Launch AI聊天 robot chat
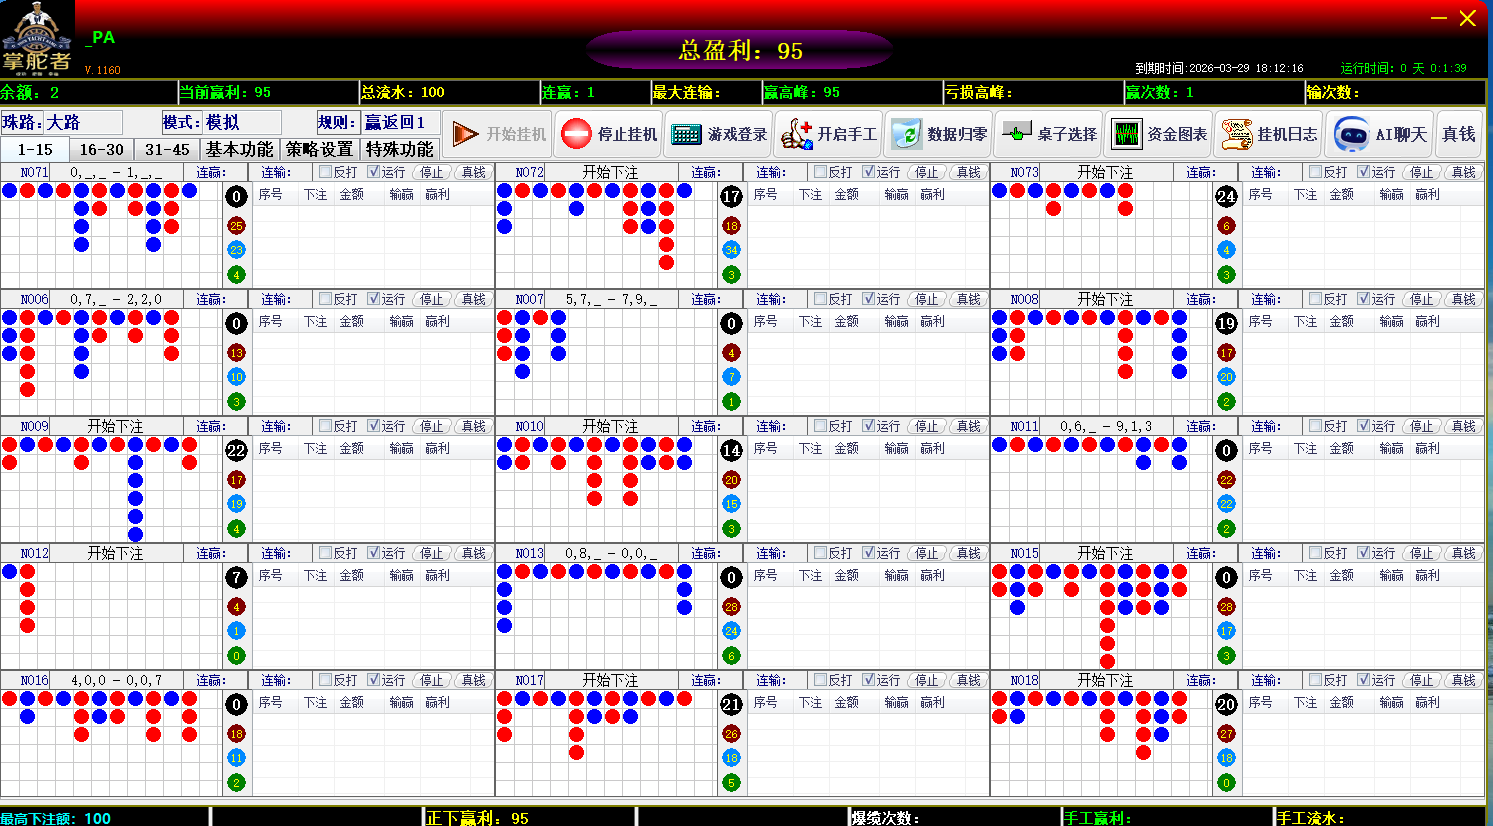This screenshot has height=826, width=1493. [x=1380, y=134]
